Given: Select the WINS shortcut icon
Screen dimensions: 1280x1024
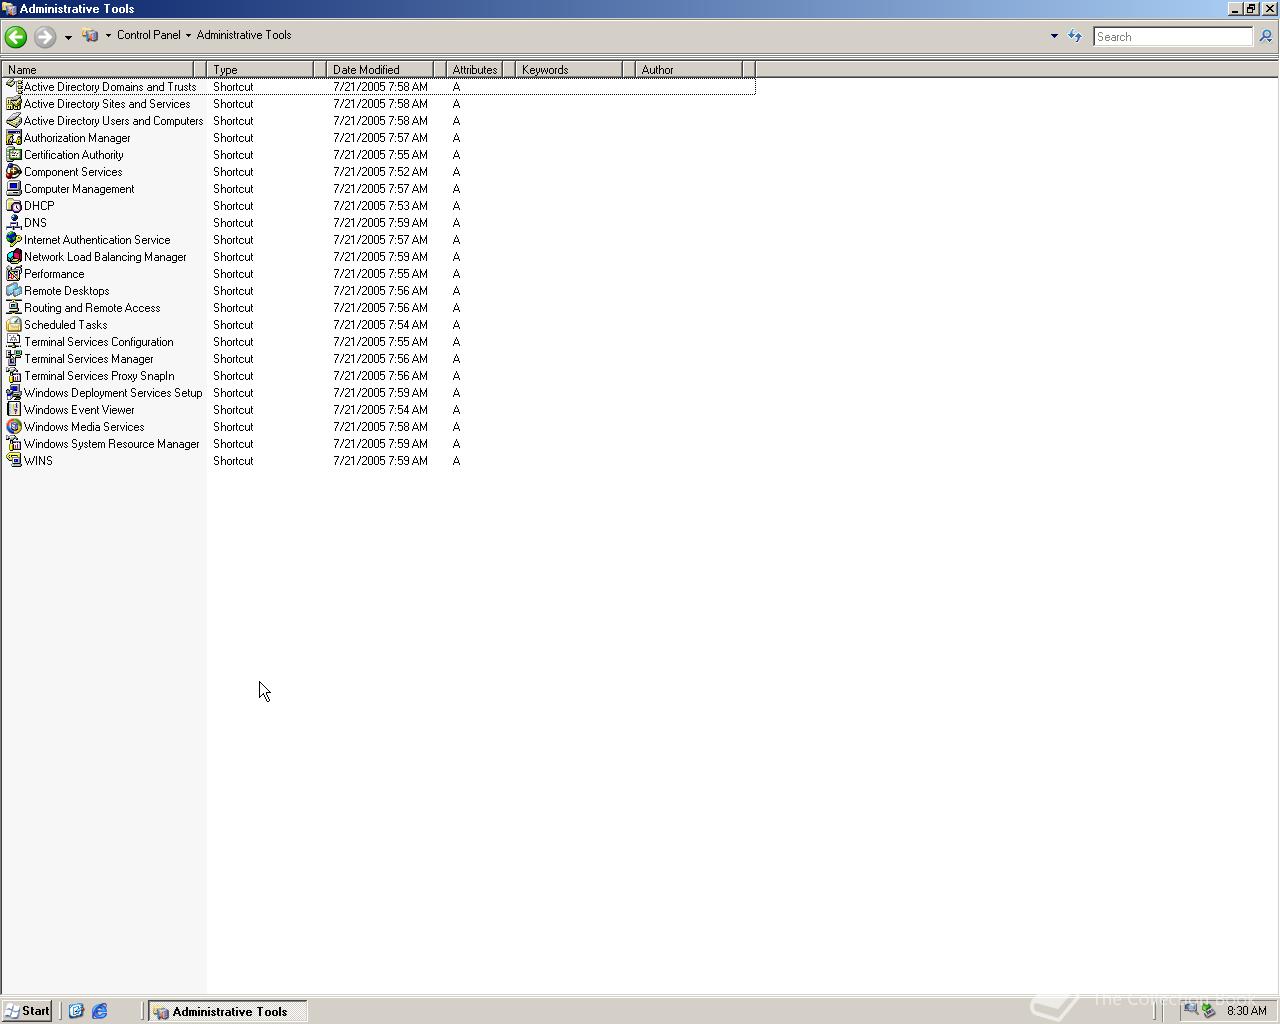Looking at the screenshot, I should [x=14, y=461].
